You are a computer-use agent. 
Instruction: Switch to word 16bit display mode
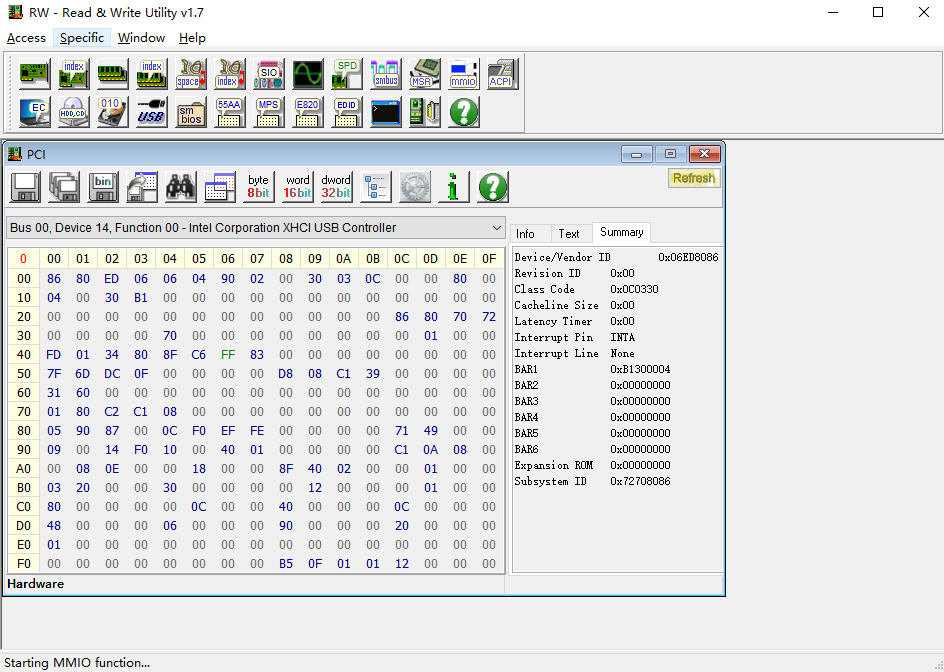[298, 187]
